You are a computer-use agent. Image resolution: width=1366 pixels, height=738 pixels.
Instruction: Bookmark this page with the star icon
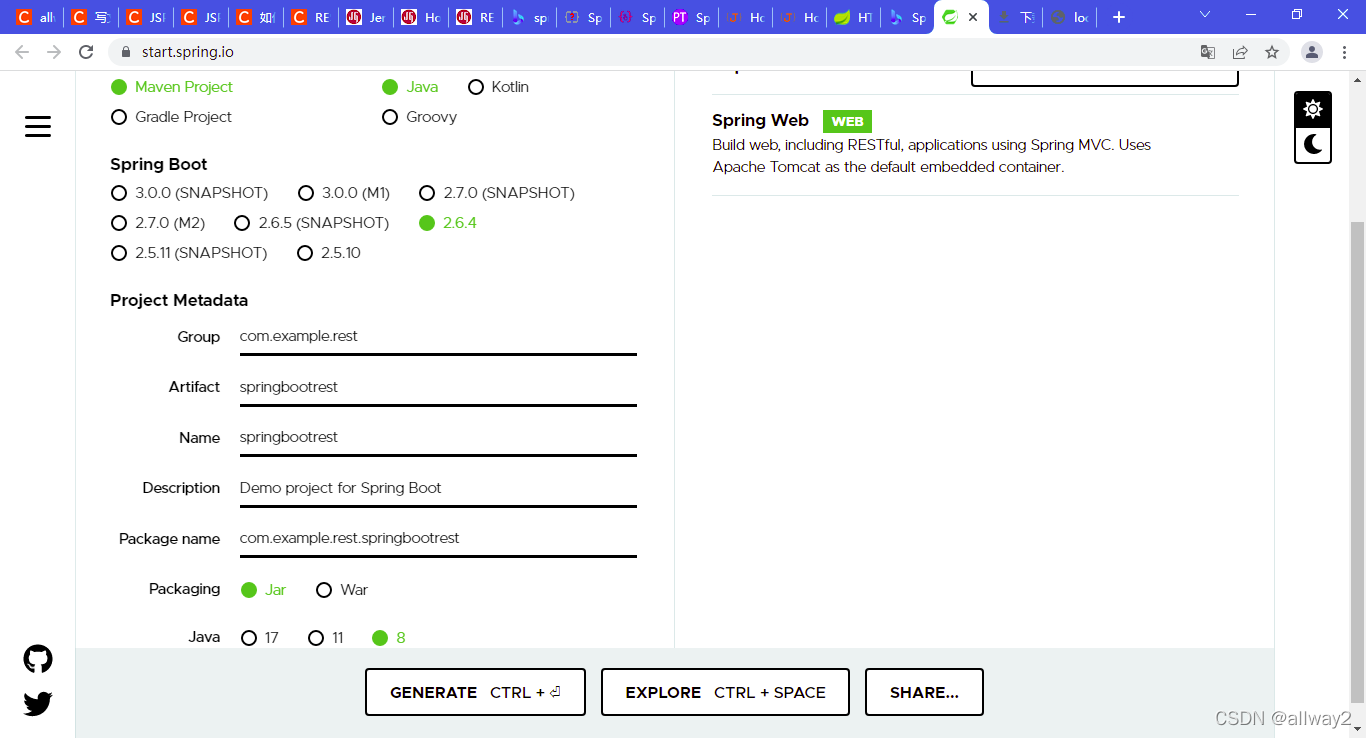tap(1272, 52)
